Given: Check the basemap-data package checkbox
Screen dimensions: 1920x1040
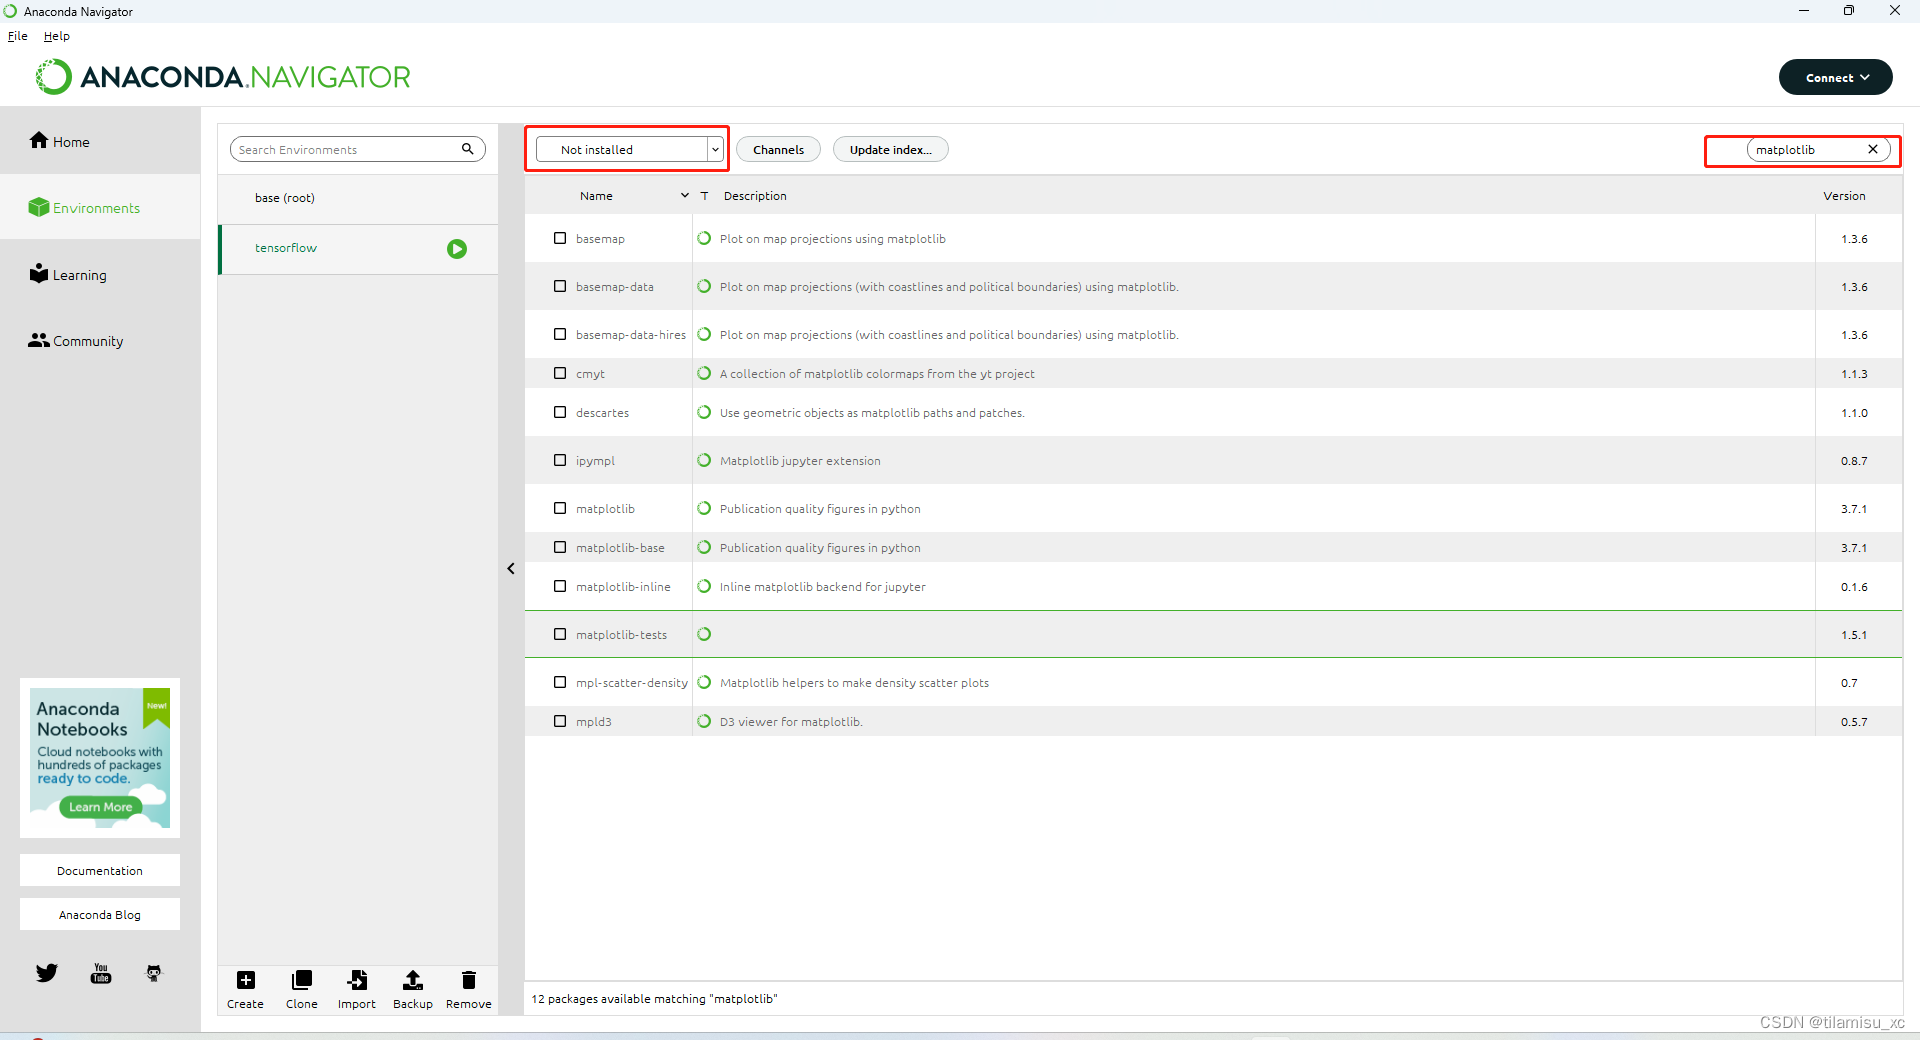Looking at the screenshot, I should click(x=560, y=286).
